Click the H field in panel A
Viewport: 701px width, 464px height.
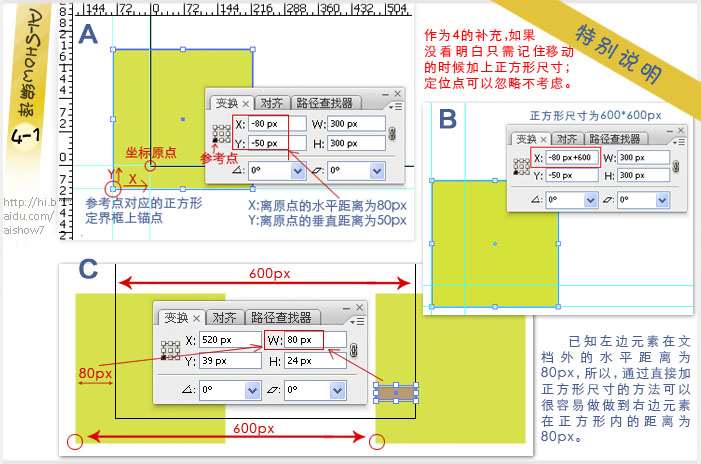356,143
